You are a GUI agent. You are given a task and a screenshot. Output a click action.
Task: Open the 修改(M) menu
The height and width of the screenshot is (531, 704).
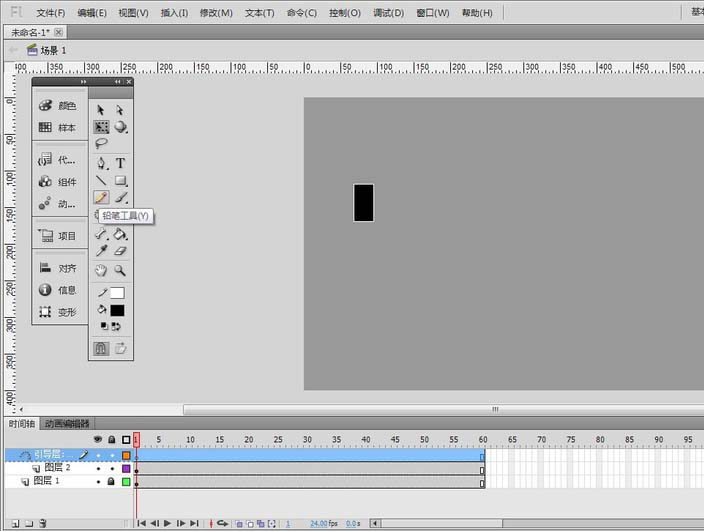(x=216, y=13)
